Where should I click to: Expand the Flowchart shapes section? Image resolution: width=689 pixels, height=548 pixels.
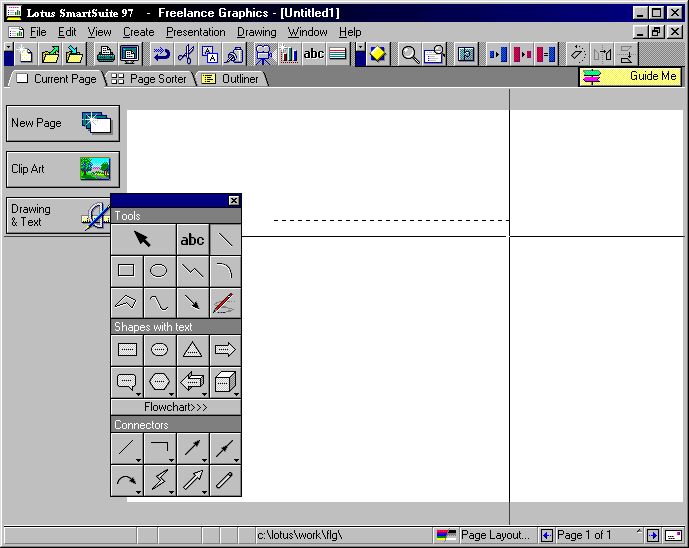176,407
